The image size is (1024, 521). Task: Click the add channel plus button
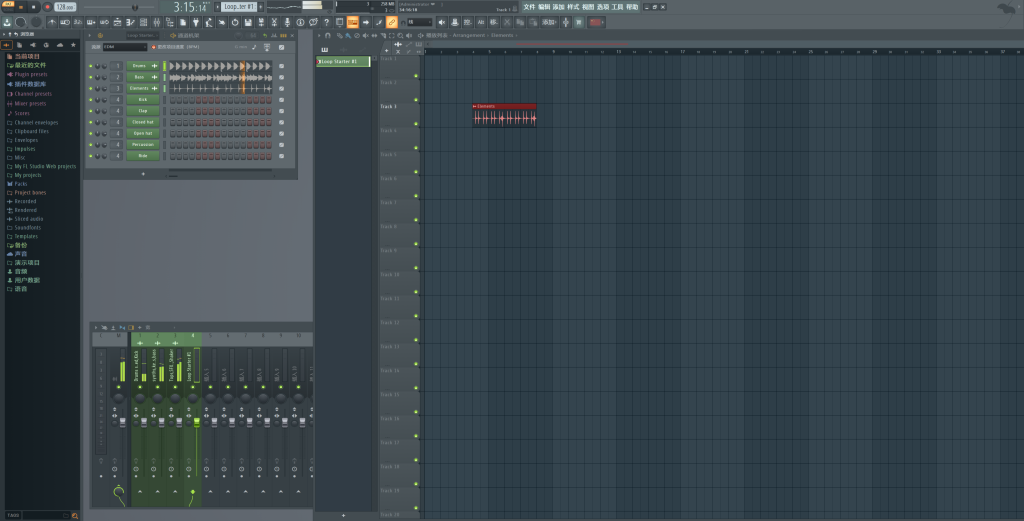coord(143,174)
